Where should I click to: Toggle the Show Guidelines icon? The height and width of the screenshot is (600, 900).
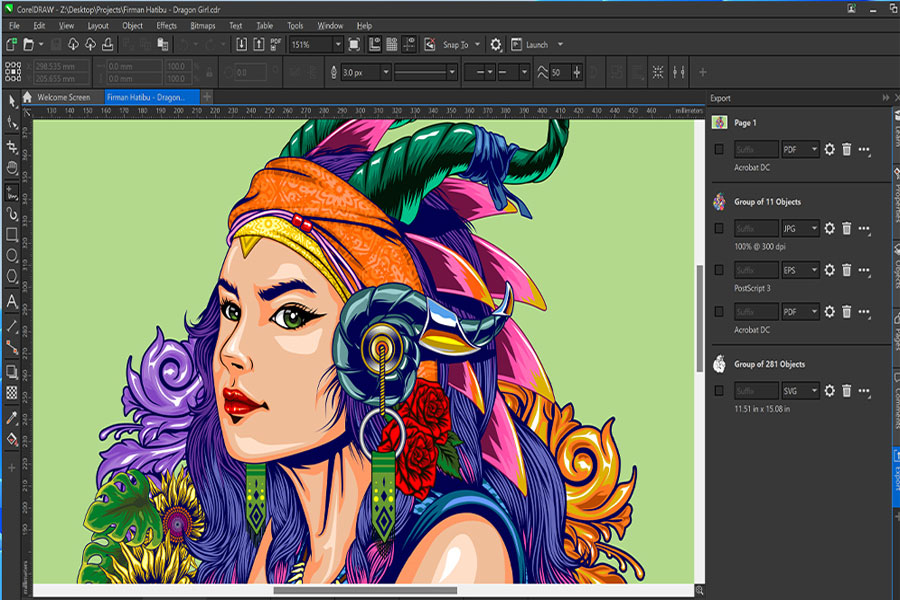pos(409,44)
